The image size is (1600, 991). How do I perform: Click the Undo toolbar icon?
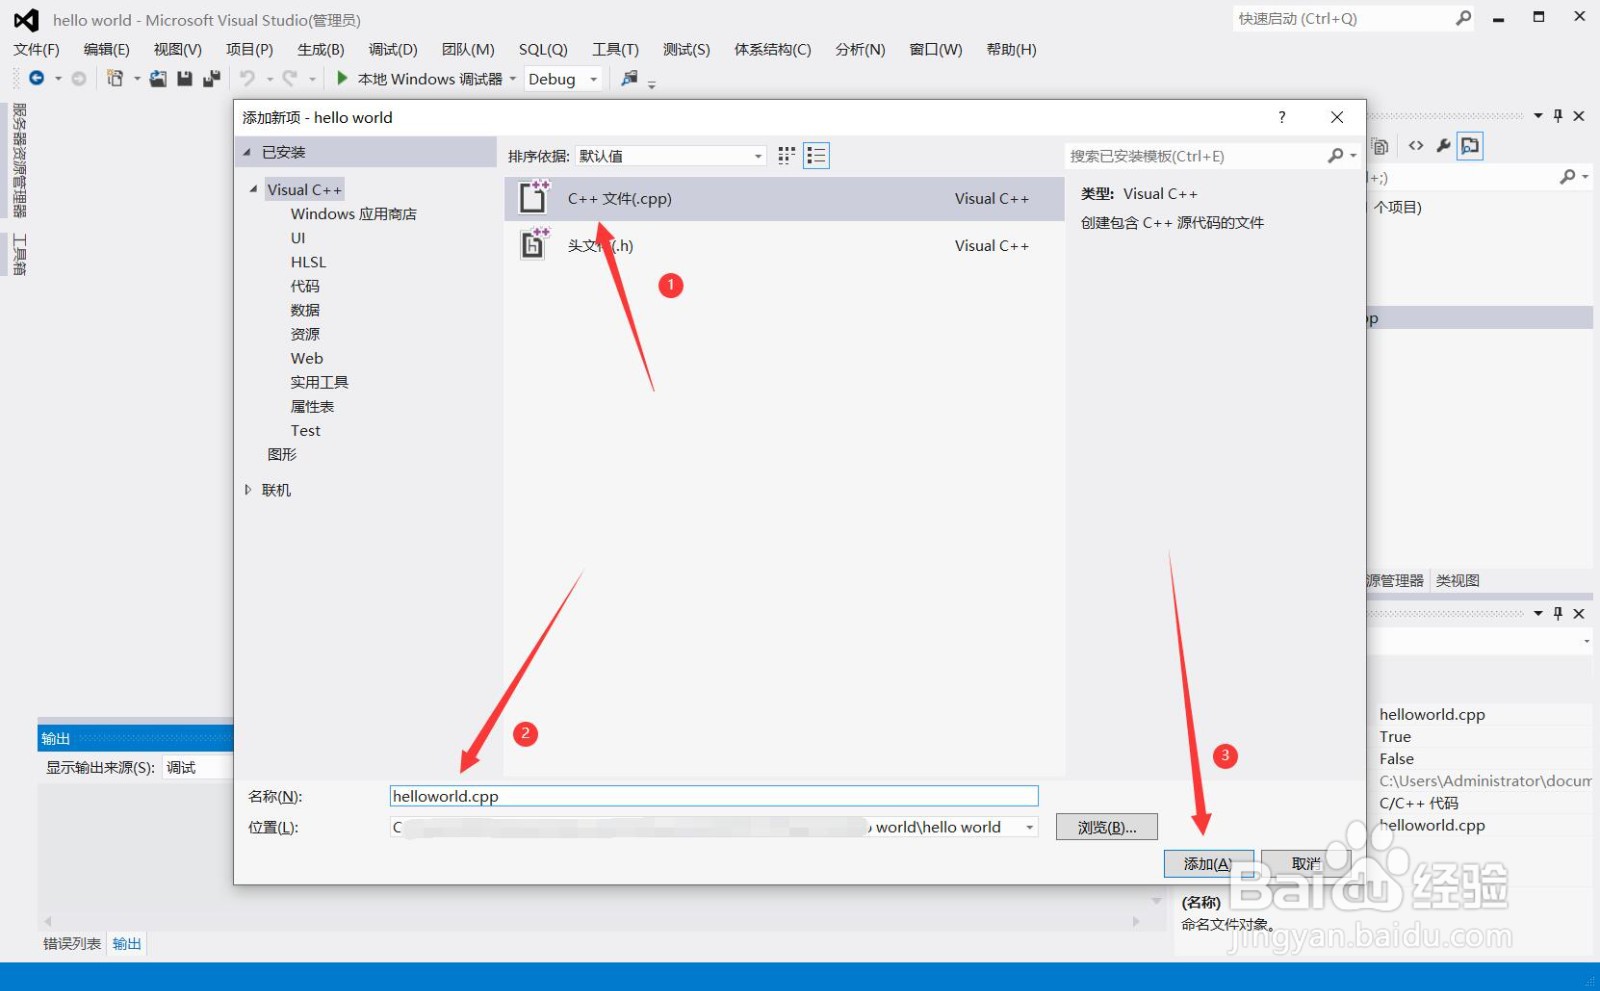247,78
